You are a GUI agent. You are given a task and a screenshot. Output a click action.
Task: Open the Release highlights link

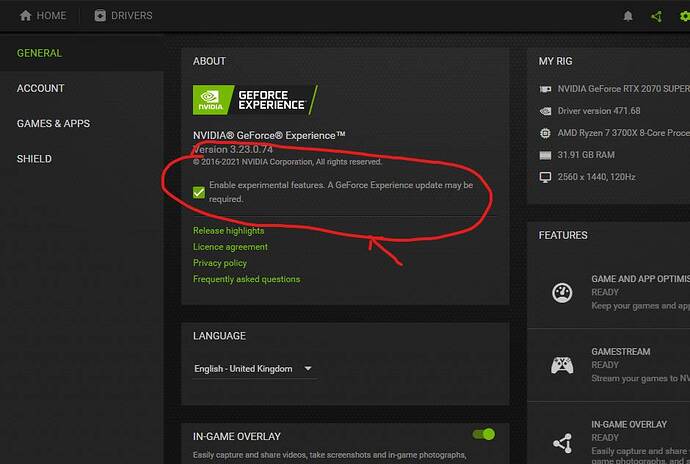[x=228, y=231]
